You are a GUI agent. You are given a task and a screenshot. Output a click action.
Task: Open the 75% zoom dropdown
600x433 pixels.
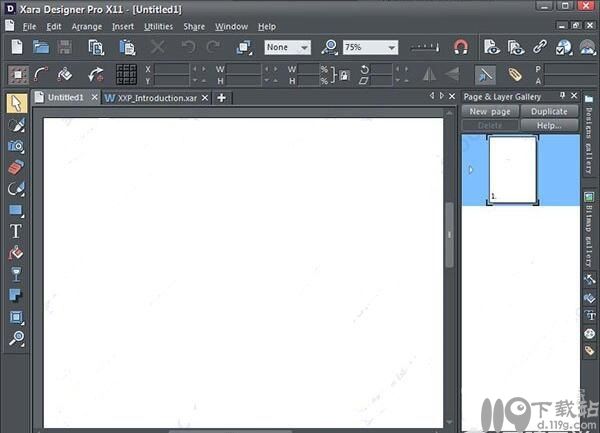coord(370,47)
